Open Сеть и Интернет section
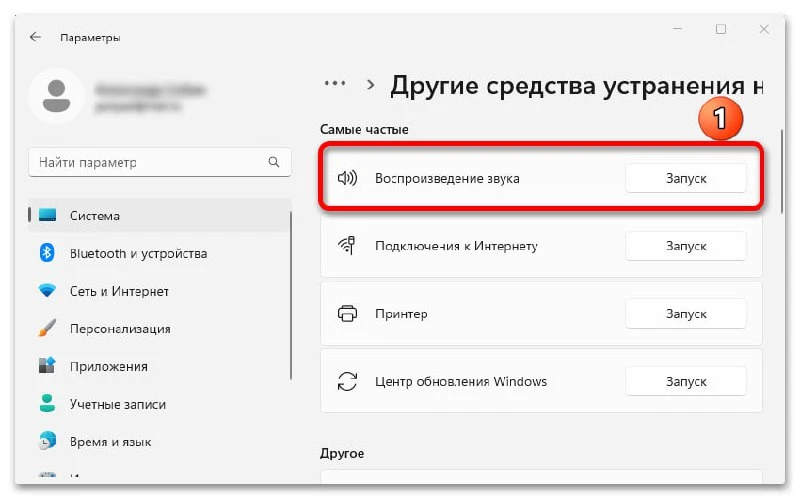 (160, 291)
